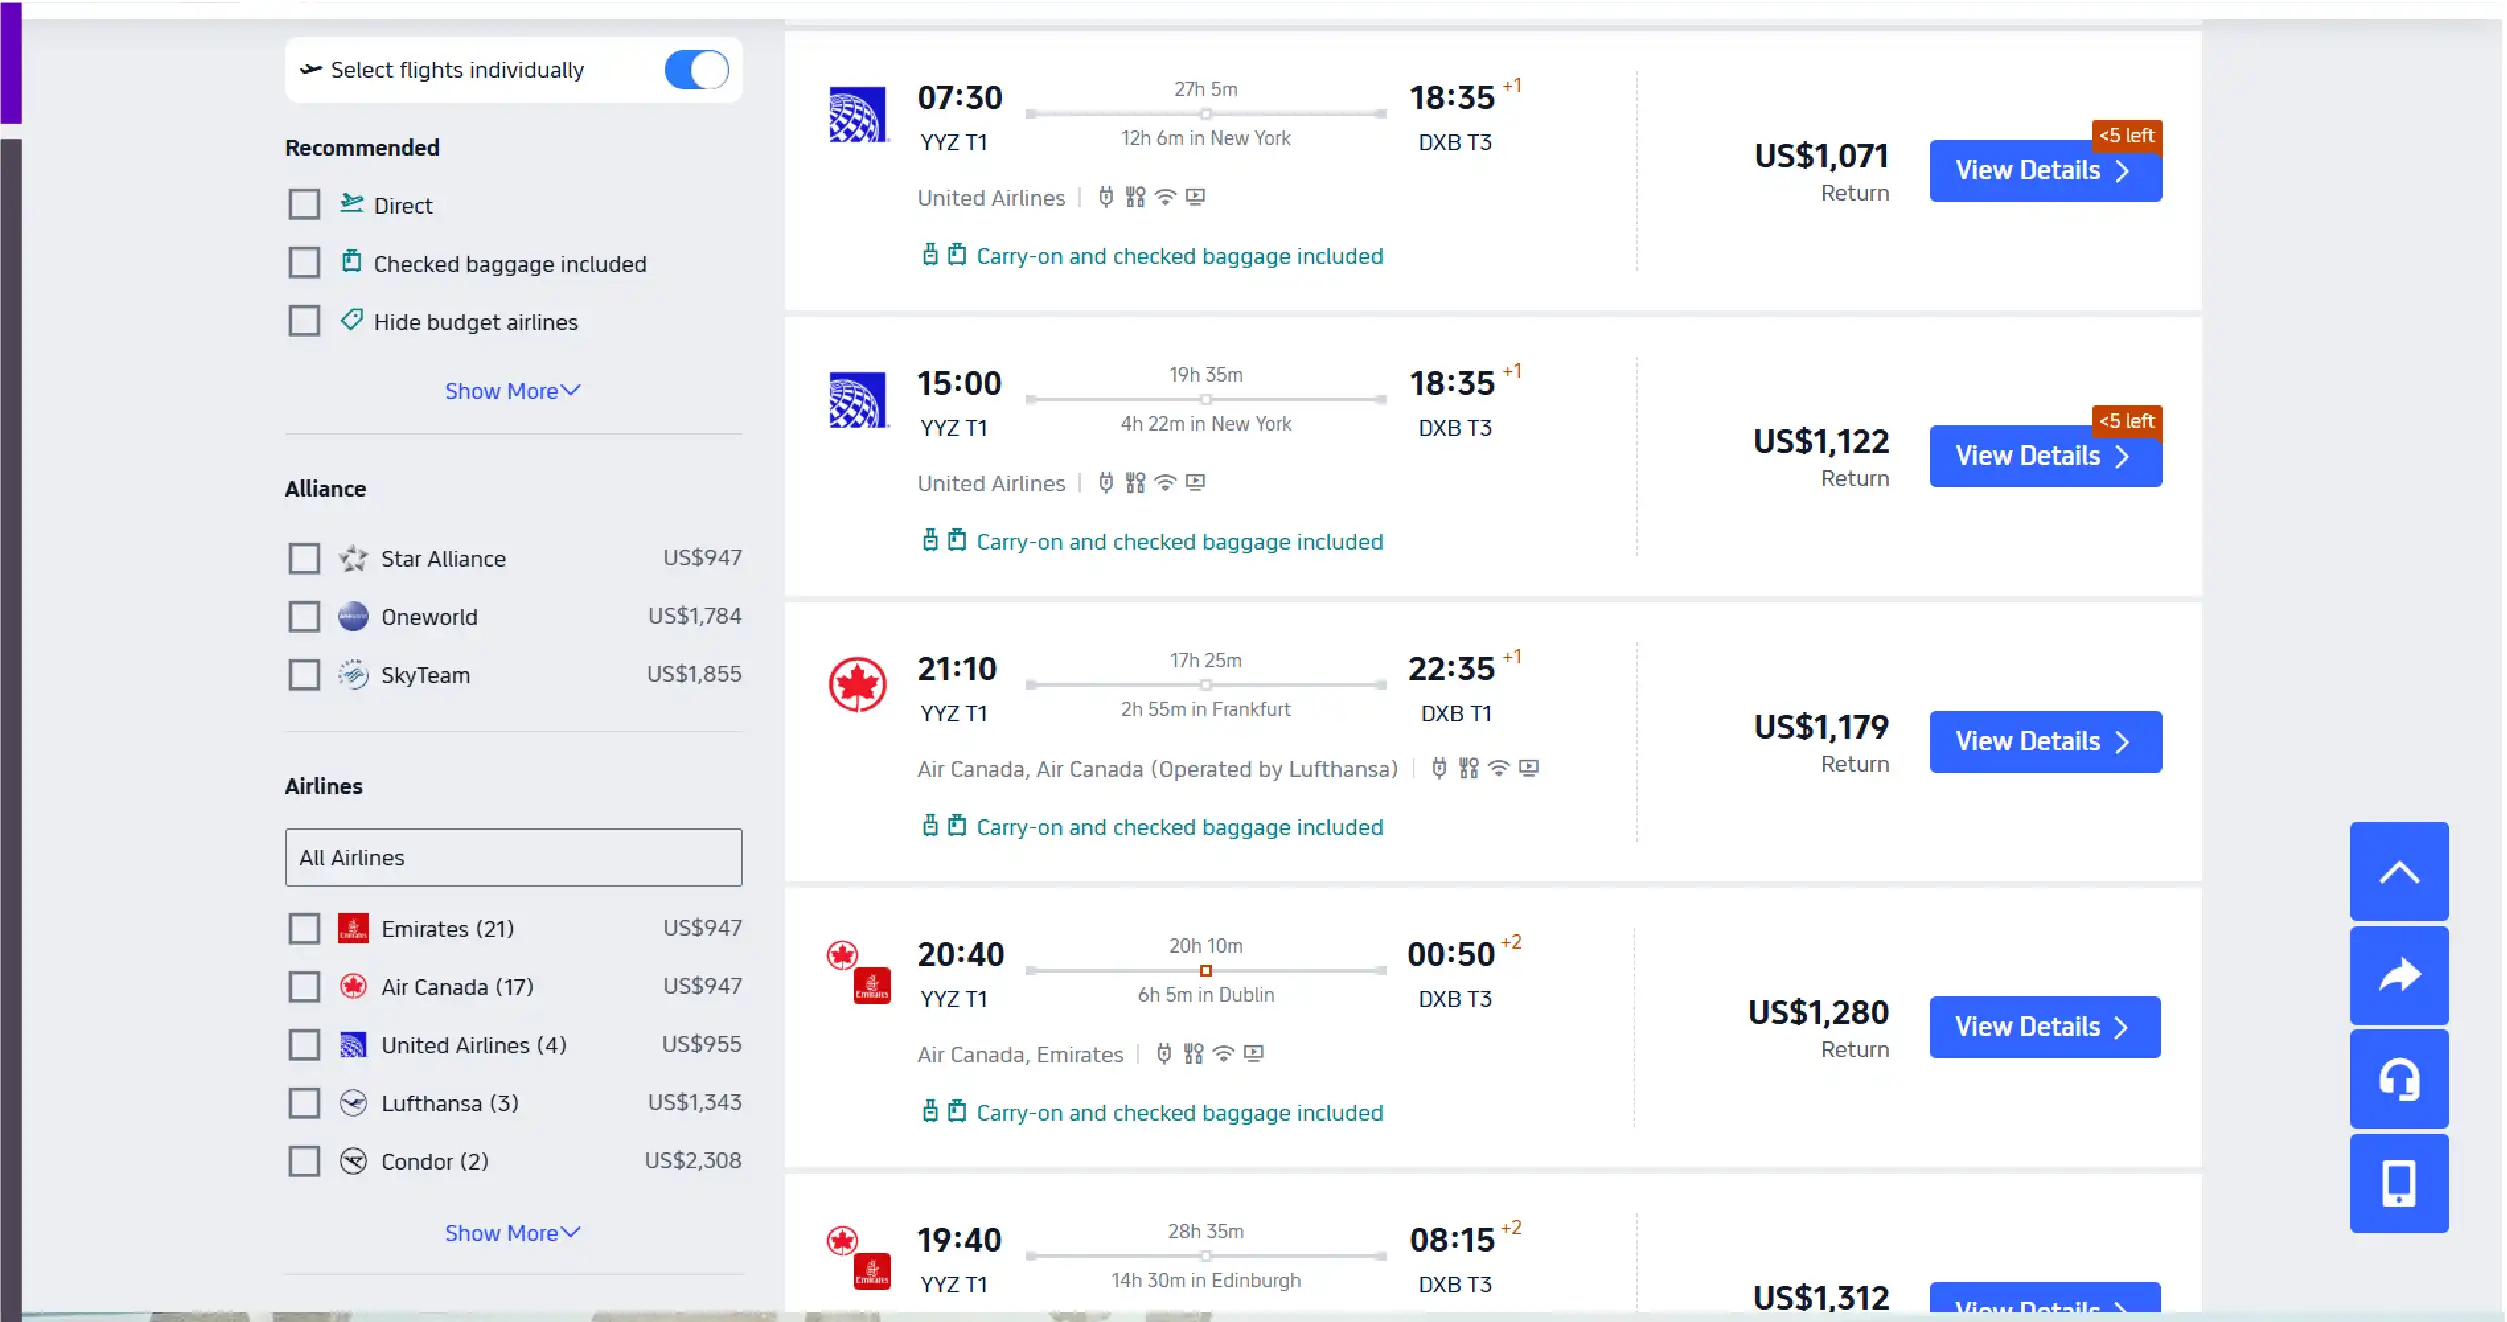Image resolution: width=2507 pixels, height=1322 pixels.
Task: View Details for US$1,280 Dublin flight
Action: point(2044,1027)
